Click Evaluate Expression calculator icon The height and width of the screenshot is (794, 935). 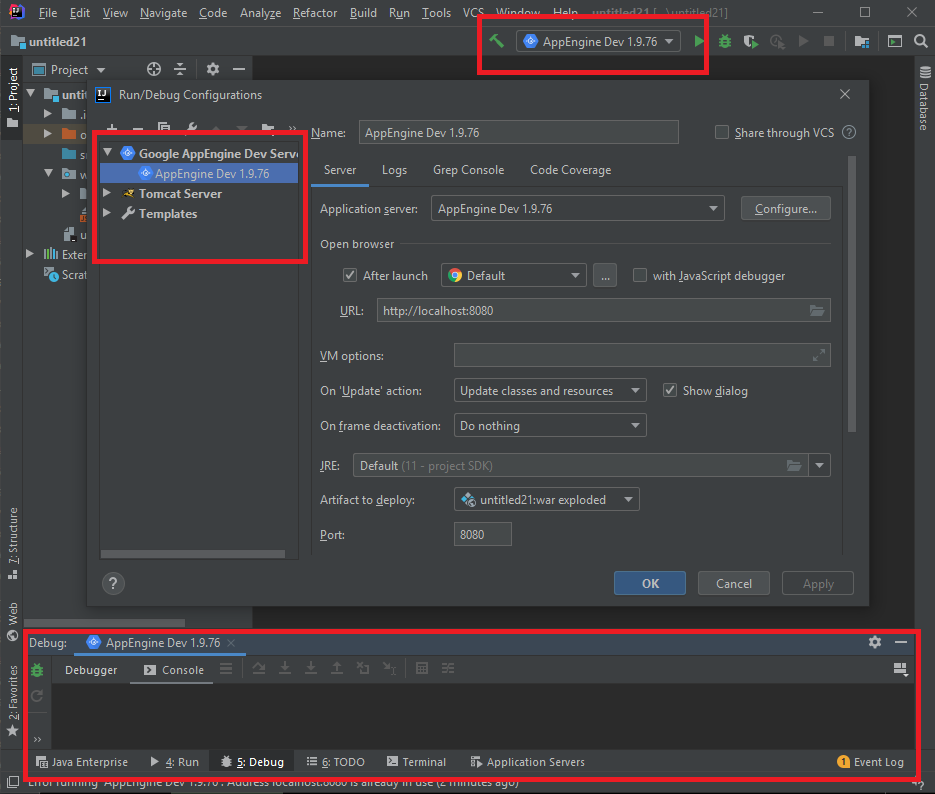[422, 668]
